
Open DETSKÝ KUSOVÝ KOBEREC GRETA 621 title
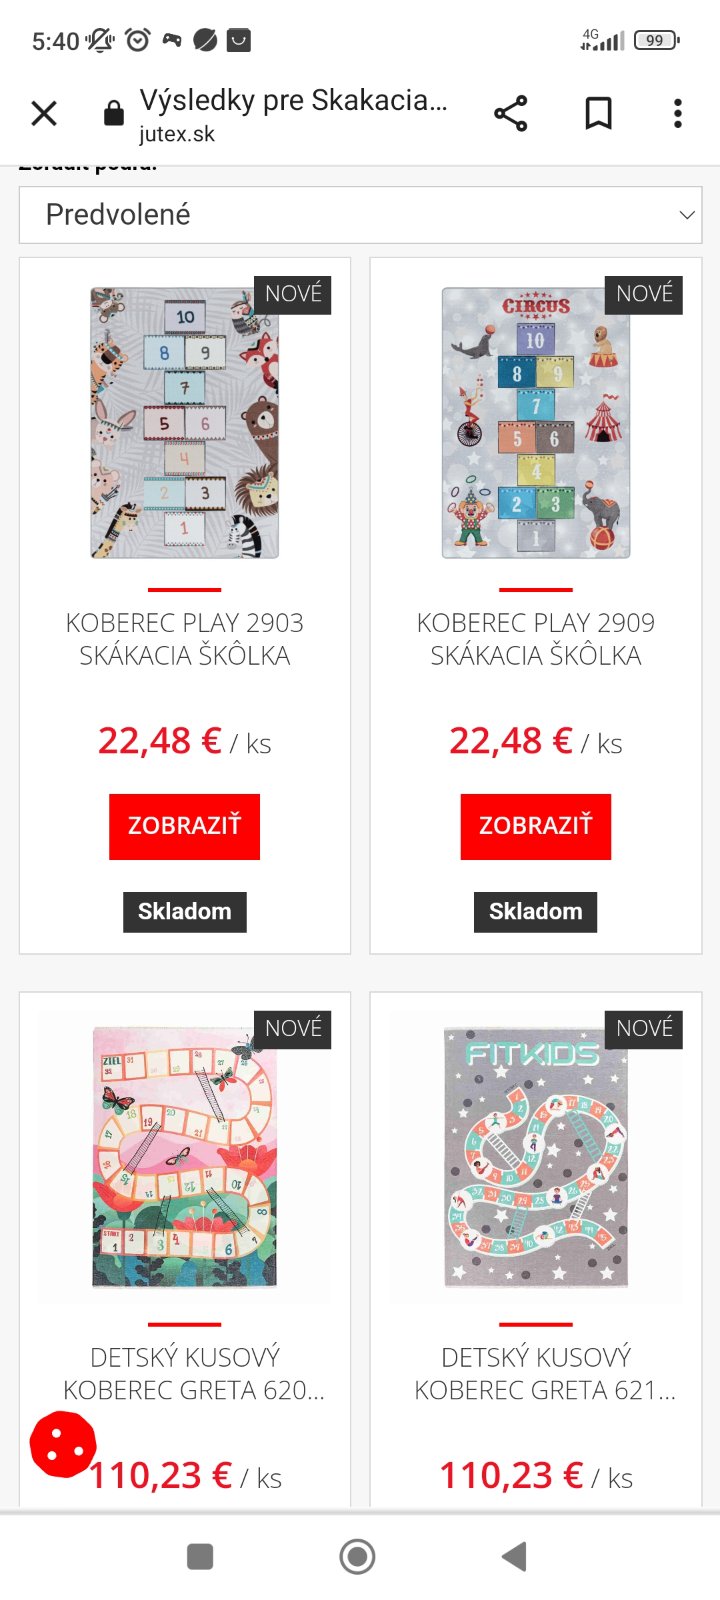(545, 1374)
